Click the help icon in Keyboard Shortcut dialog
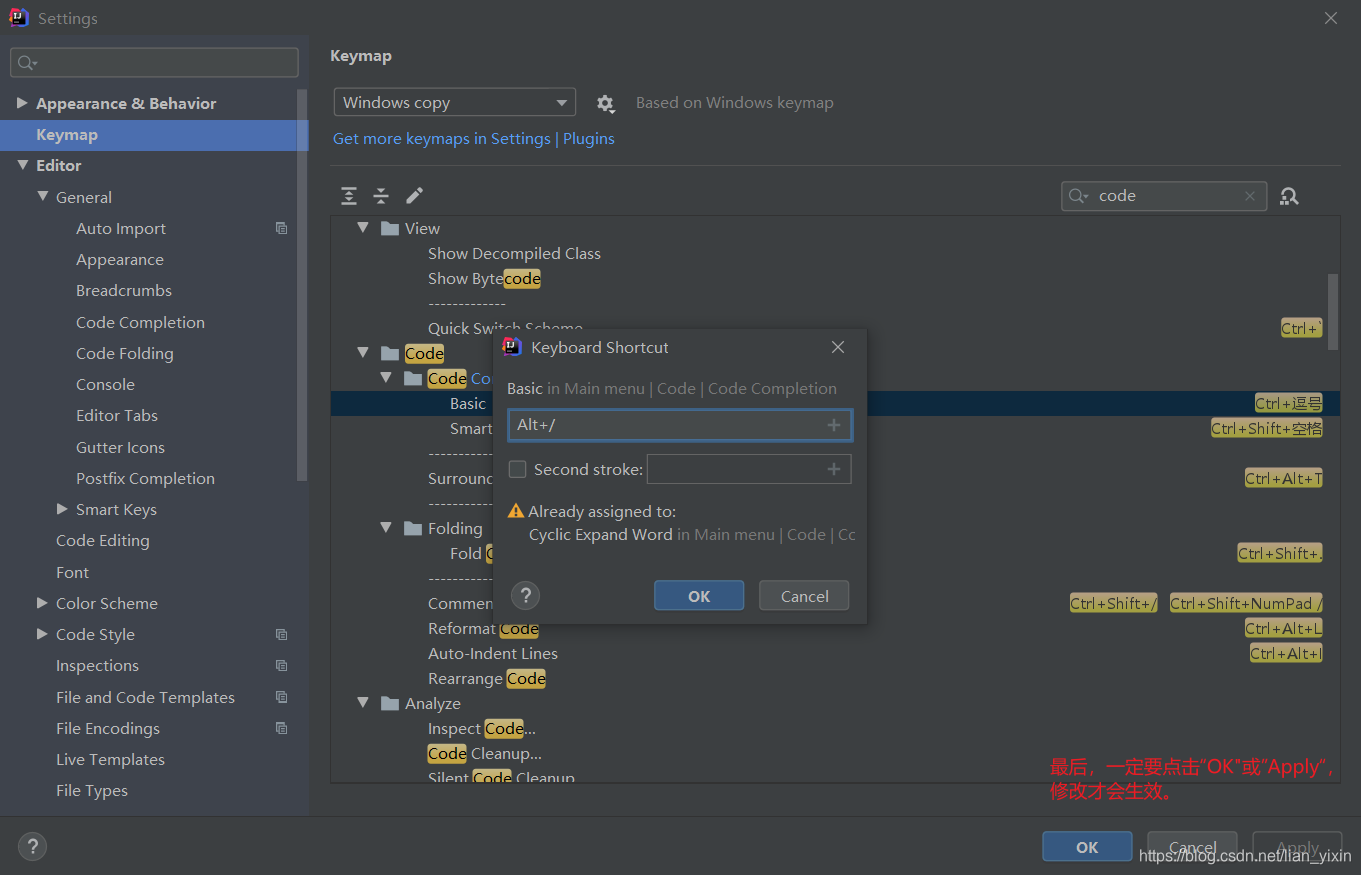The width and height of the screenshot is (1361, 875). (x=525, y=596)
